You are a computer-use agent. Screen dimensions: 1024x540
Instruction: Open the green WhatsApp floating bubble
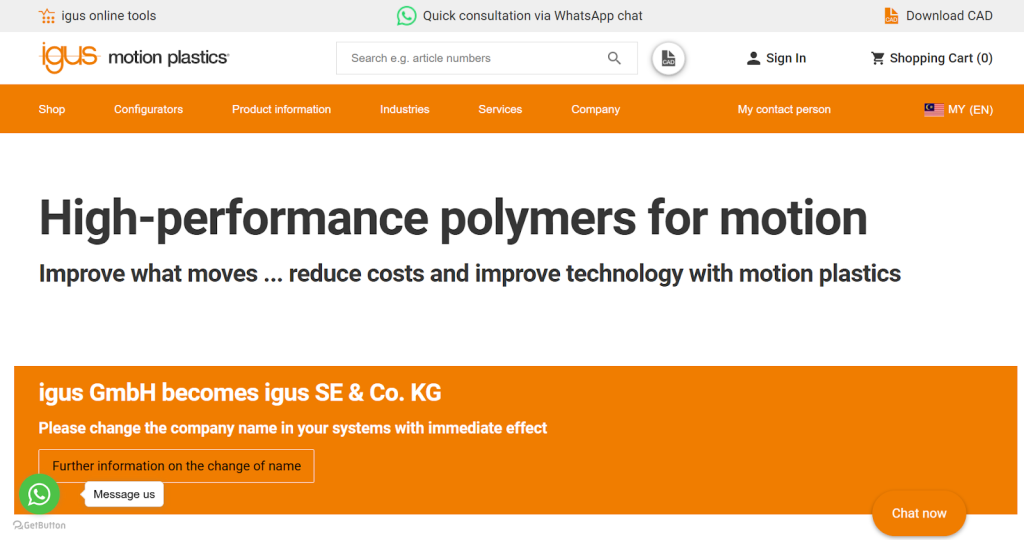39,494
